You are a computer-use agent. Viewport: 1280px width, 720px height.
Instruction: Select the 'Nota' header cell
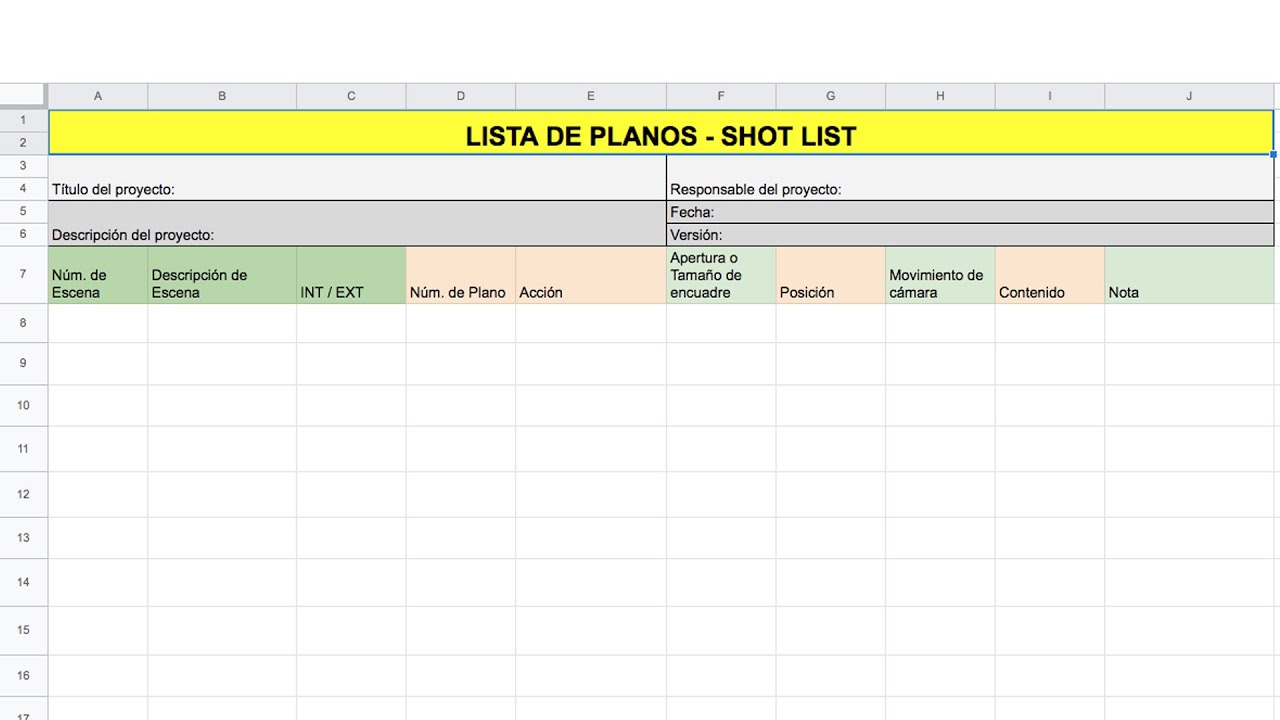[1189, 275]
